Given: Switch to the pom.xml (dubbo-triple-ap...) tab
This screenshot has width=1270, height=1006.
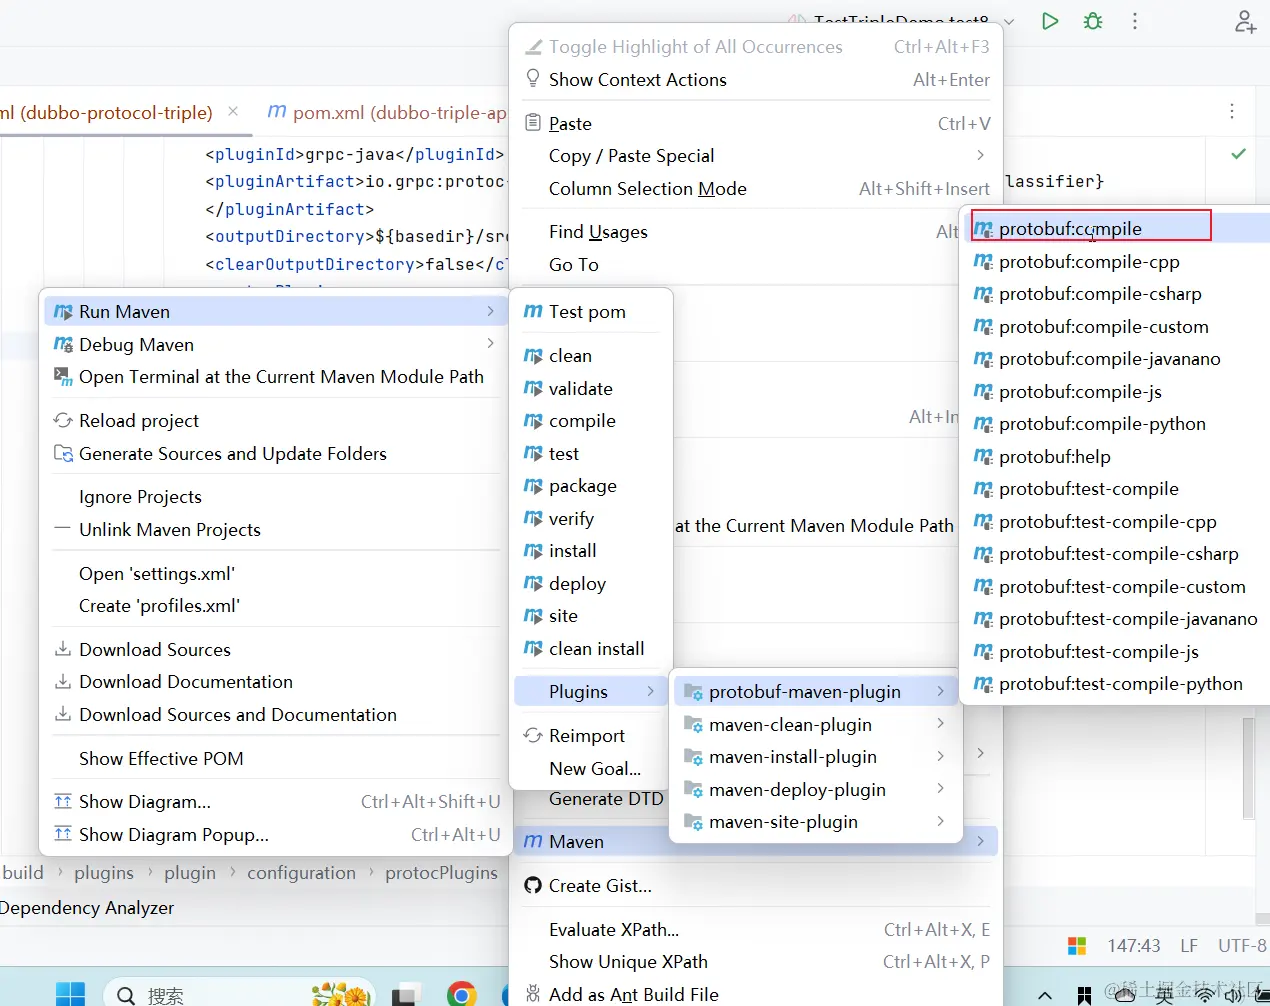Looking at the screenshot, I should pyautogui.click(x=388, y=112).
